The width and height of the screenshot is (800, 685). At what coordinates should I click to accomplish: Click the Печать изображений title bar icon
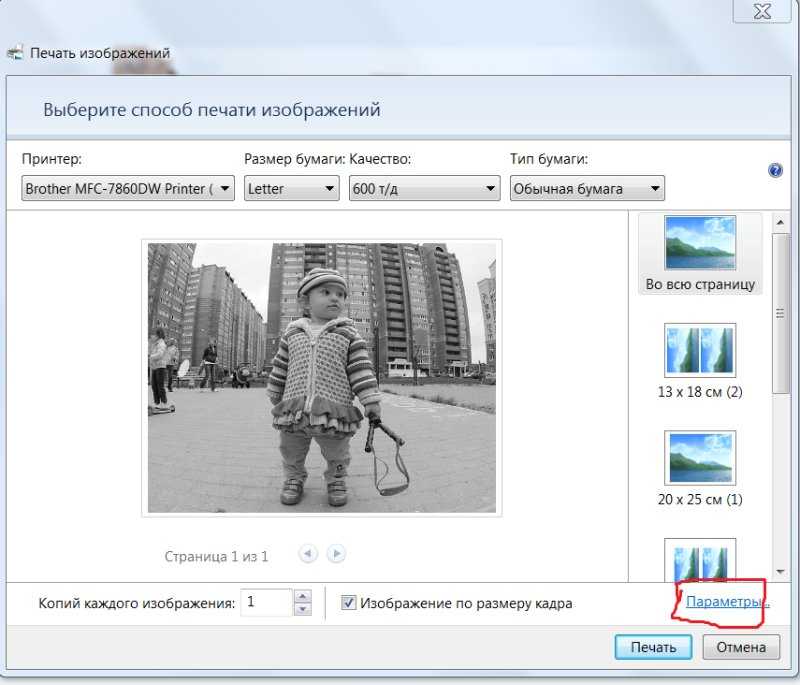(15, 53)
